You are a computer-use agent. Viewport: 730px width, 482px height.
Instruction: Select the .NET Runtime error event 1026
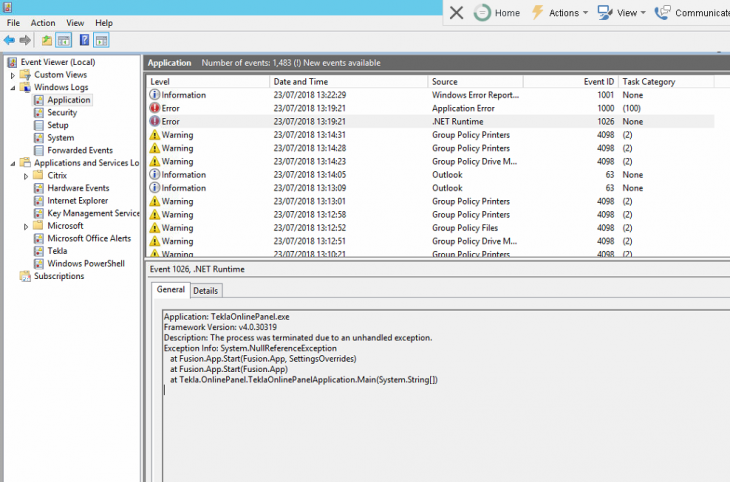click(430, 121)
